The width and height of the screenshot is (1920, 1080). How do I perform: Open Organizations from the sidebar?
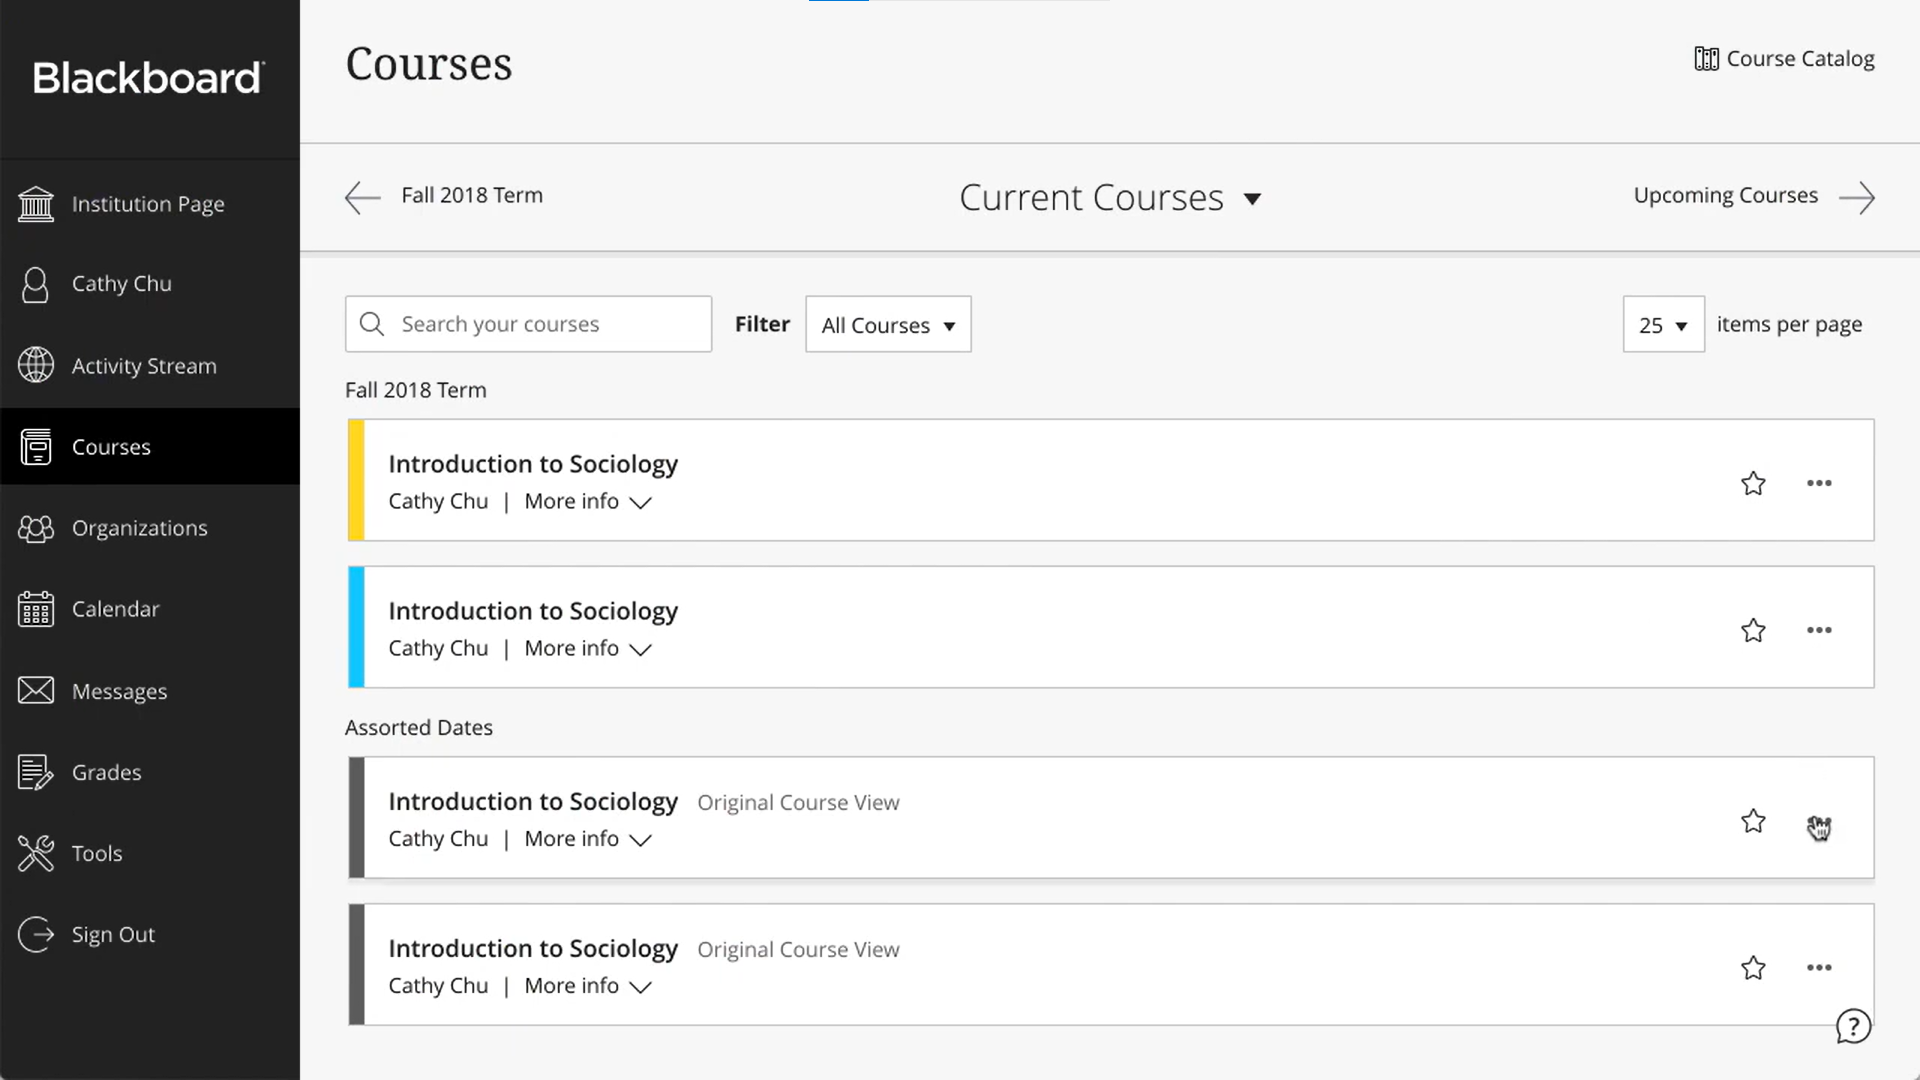click(36, 528)
